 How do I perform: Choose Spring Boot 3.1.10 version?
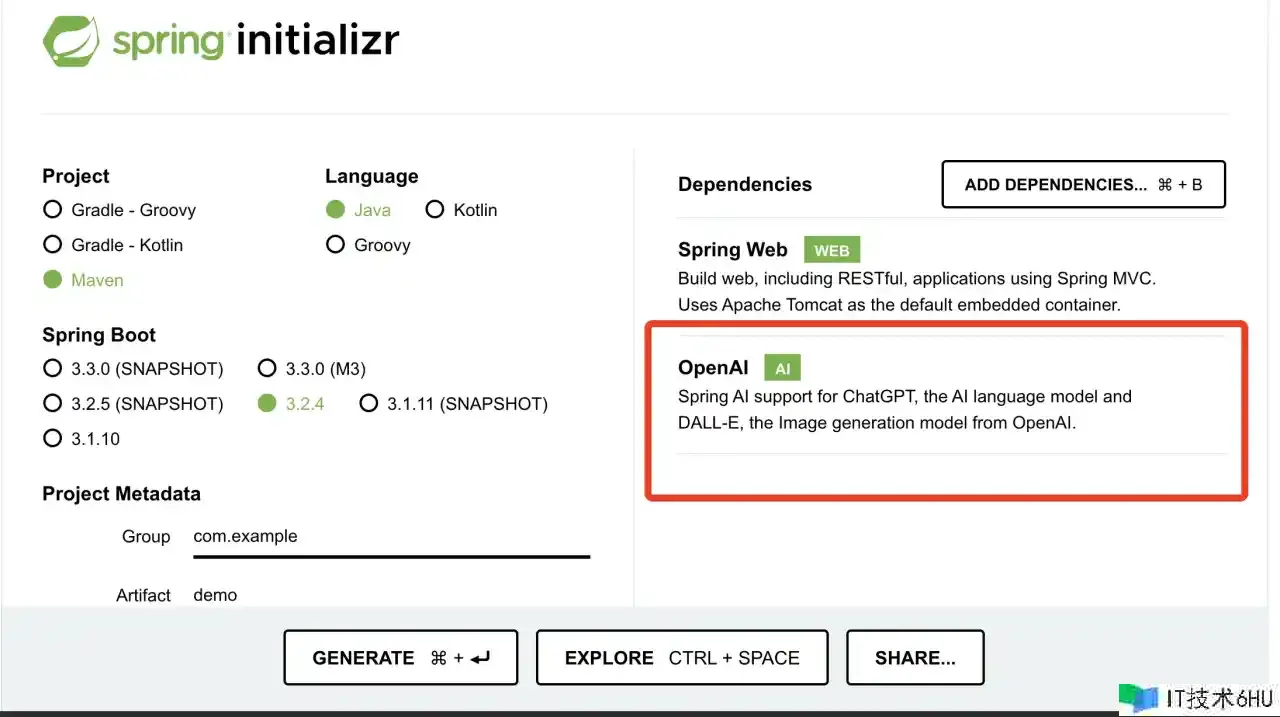(x=82, y=439)
